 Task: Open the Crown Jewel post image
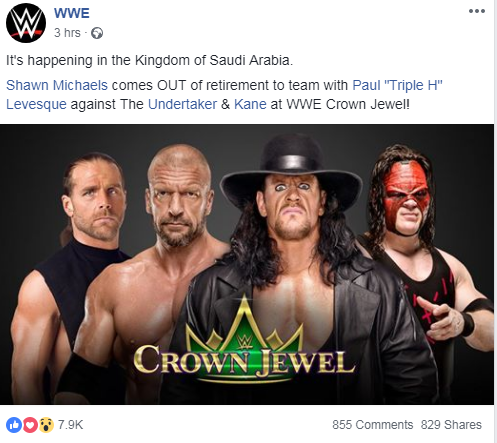[x=247, y=264]
